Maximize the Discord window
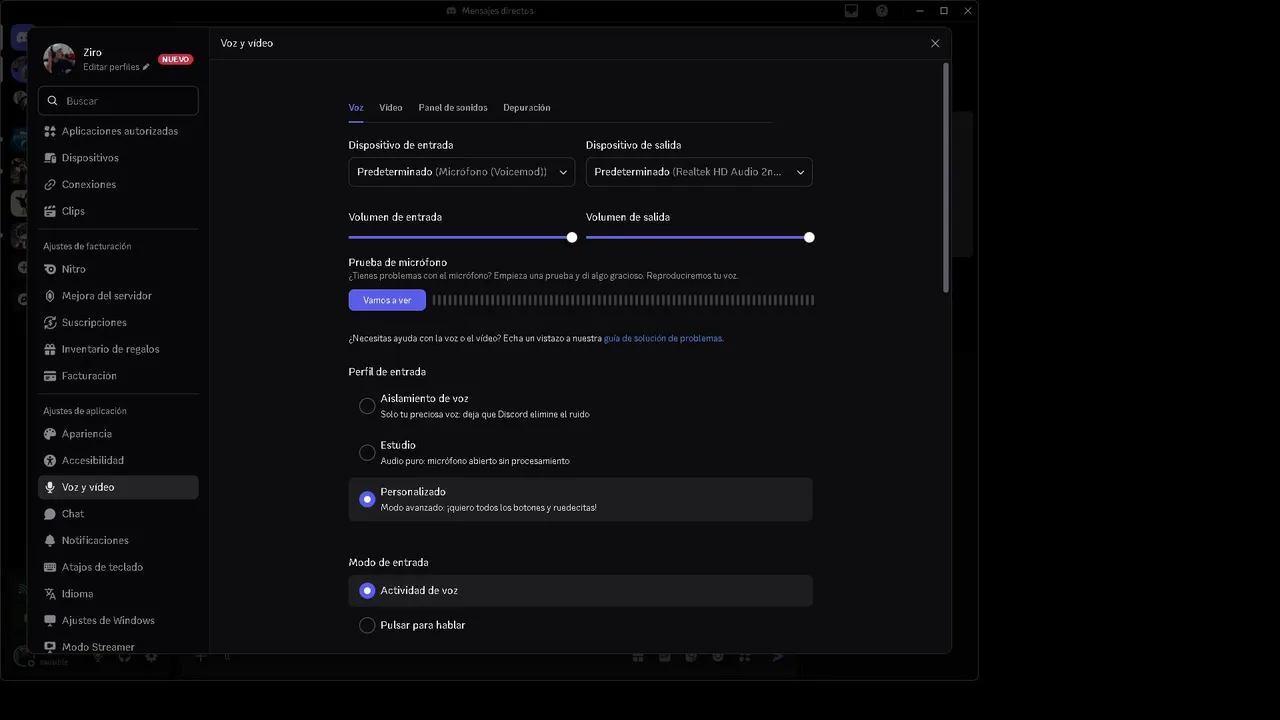 (x=943, y=11)
